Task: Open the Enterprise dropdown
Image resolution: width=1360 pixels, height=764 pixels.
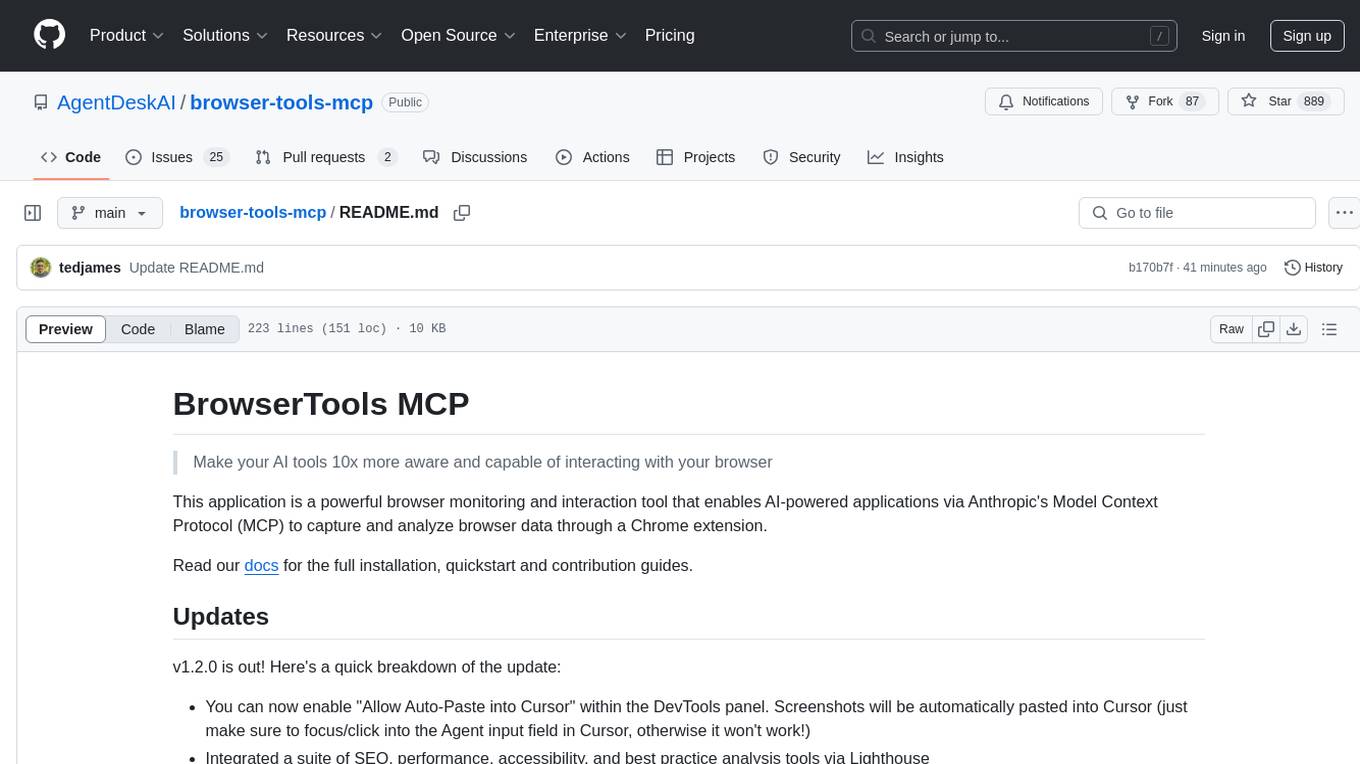Action: coord(580,35)
